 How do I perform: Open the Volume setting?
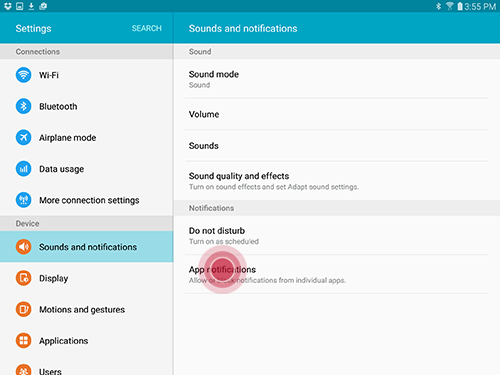pyautogui.click(x=337, y=114)
